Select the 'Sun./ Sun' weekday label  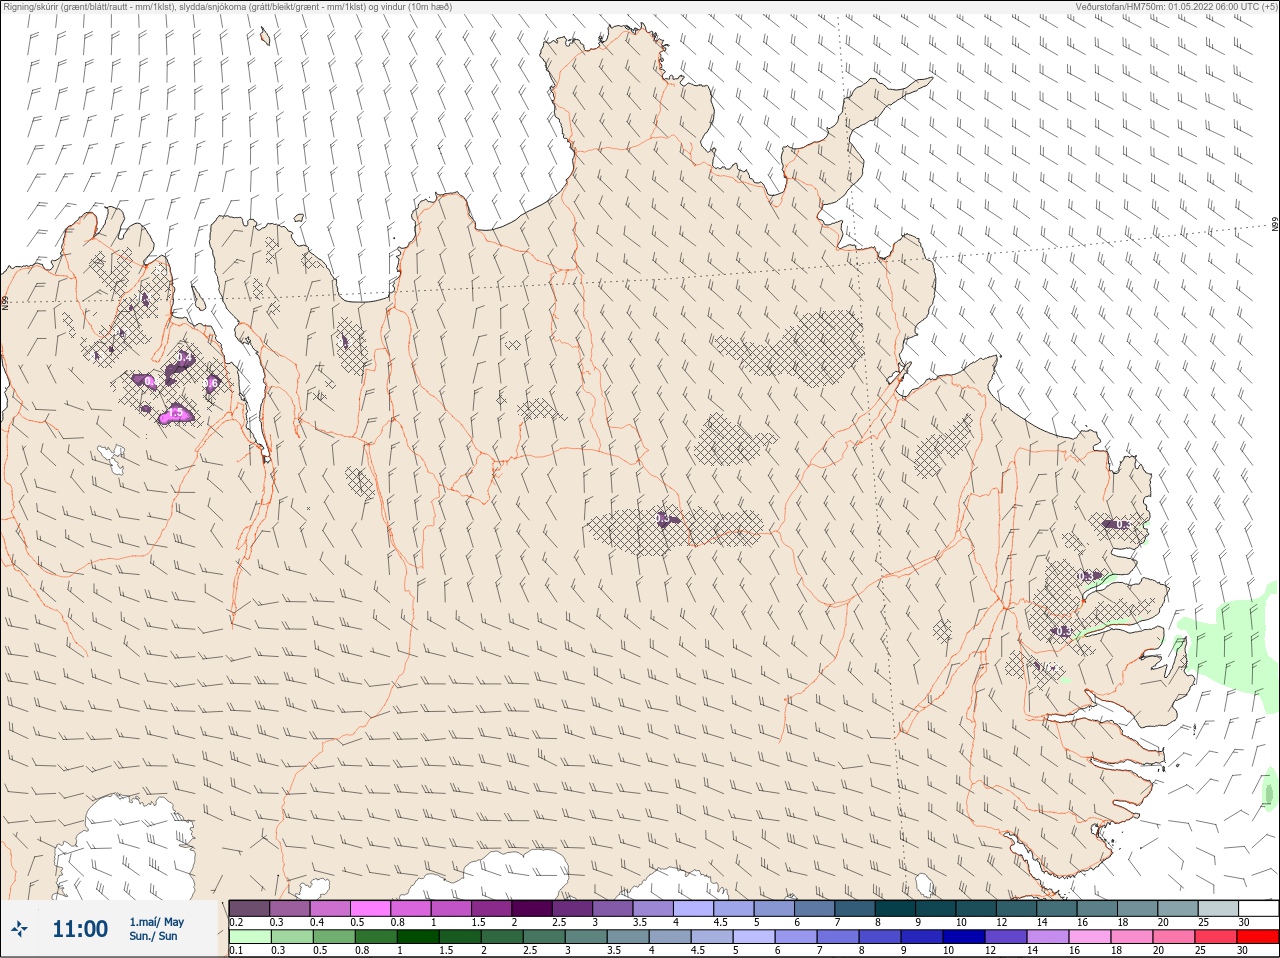pos(154,936)
